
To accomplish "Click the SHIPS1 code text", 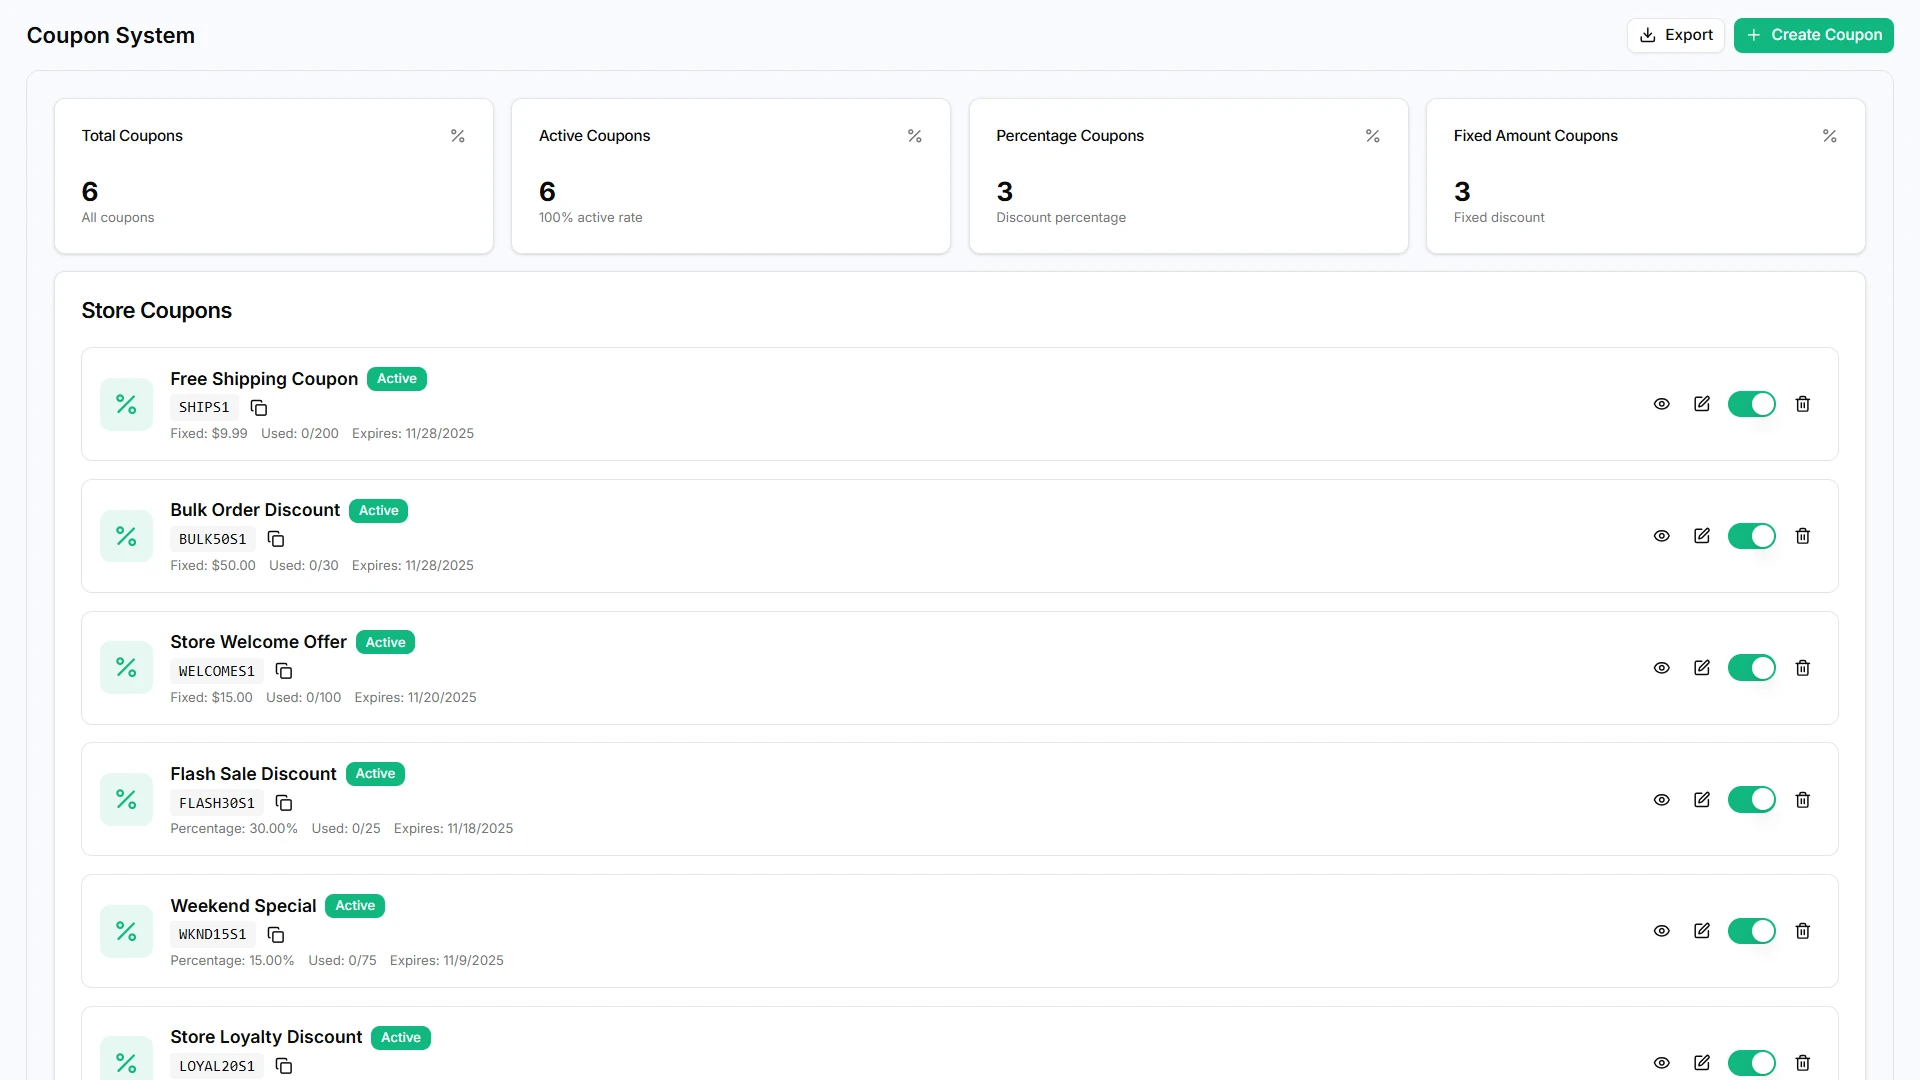I will (x=204, y=408).
